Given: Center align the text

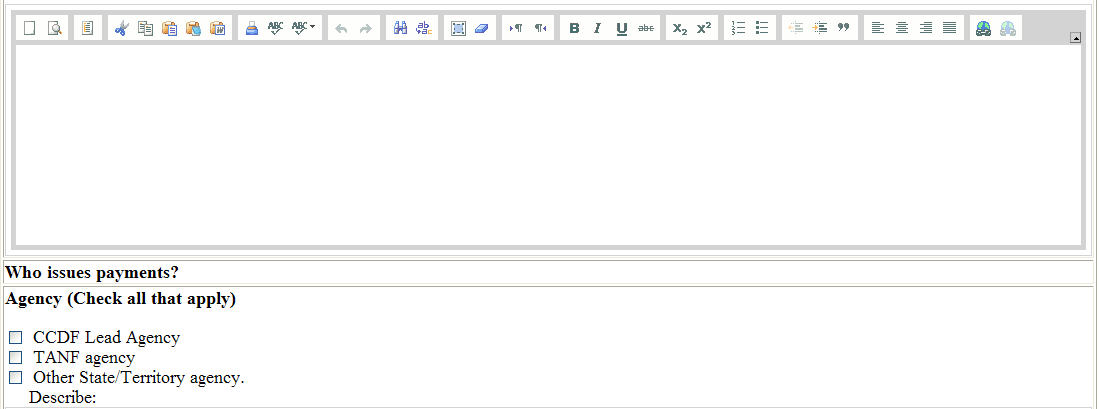Looking at the screenshot, I should coord(902,29).
